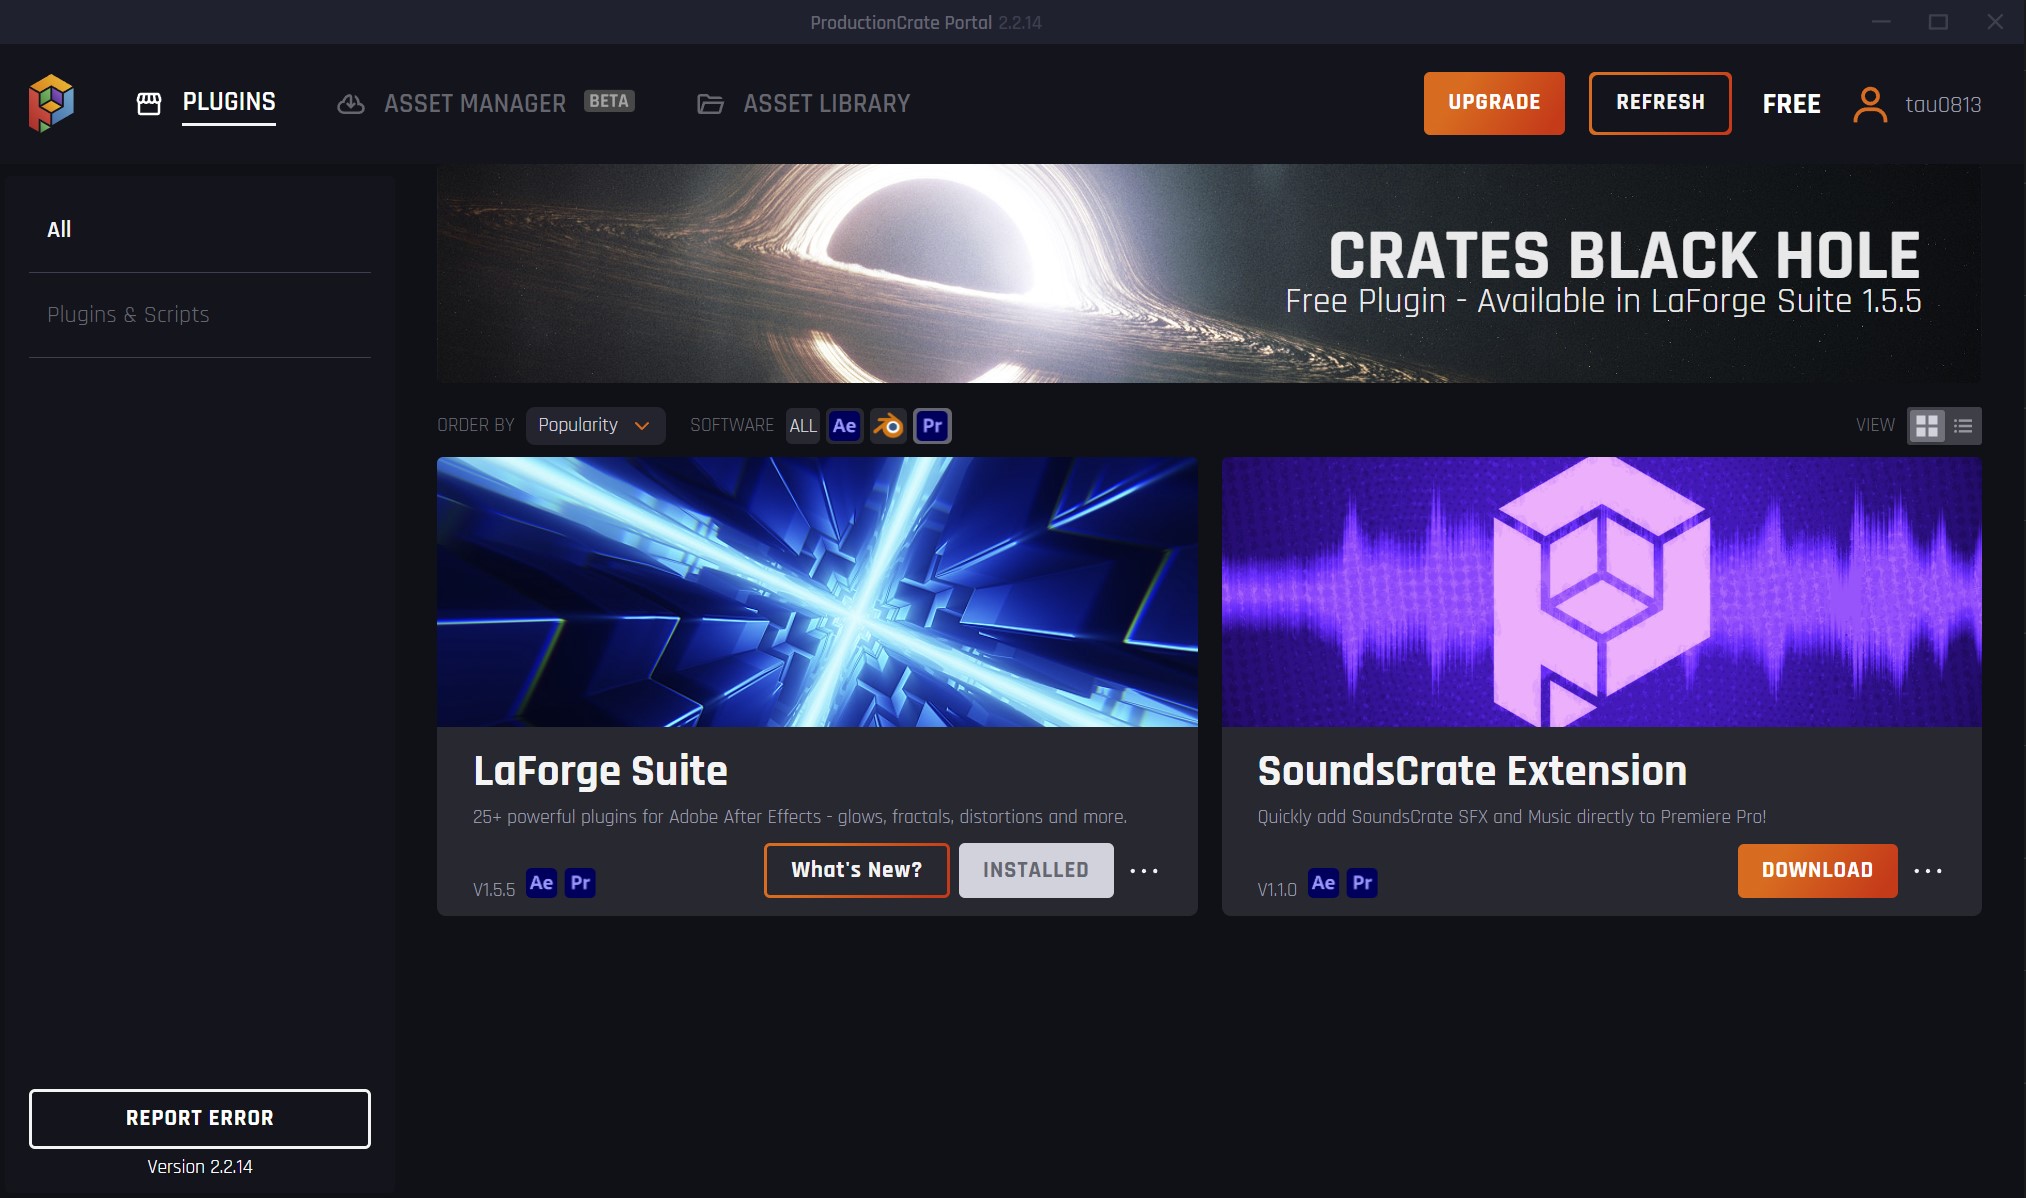The image size is (2026, 1198).
Task: Filter plugins by Premiere Pro icon
Action: [932, 425]
